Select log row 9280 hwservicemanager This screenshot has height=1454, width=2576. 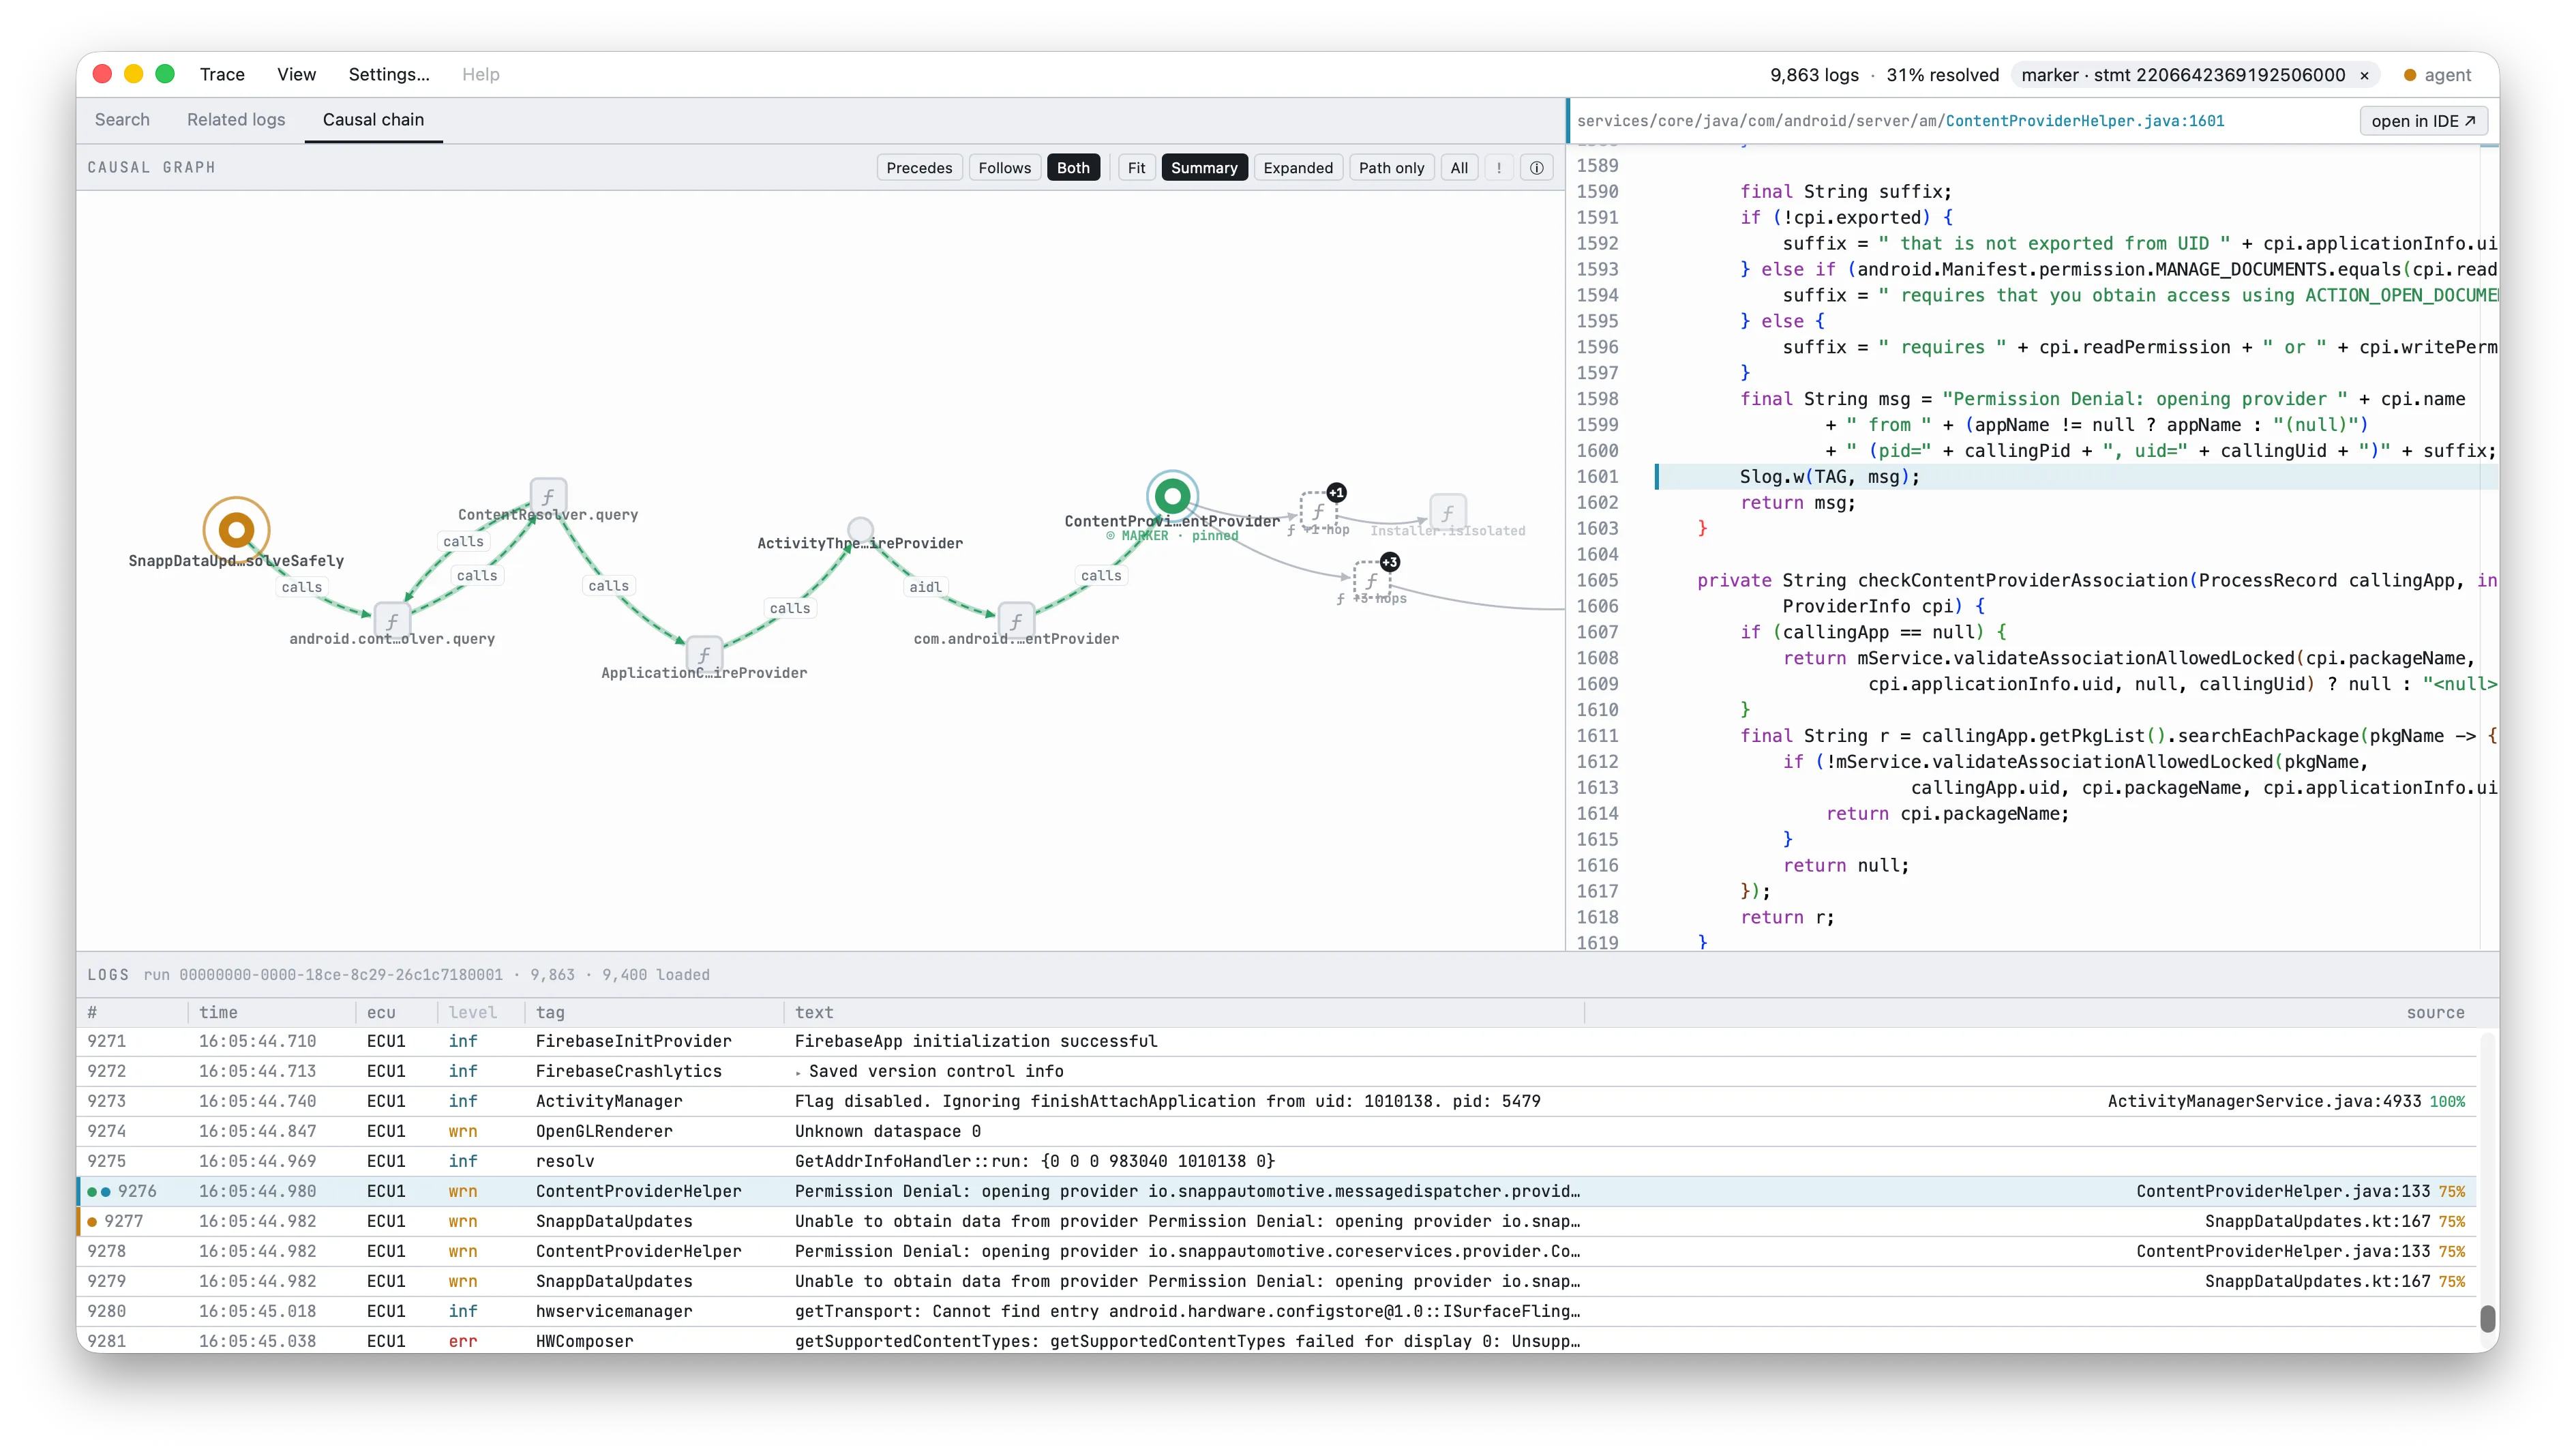[x=1277, y=1311]
